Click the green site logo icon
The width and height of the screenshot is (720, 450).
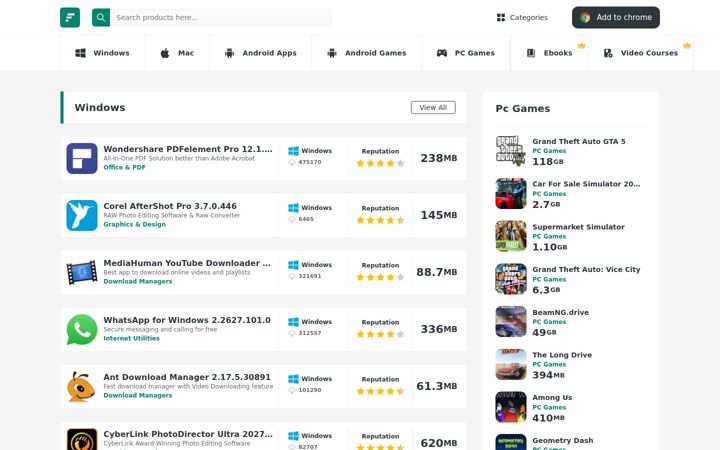(x=70, y=17)
